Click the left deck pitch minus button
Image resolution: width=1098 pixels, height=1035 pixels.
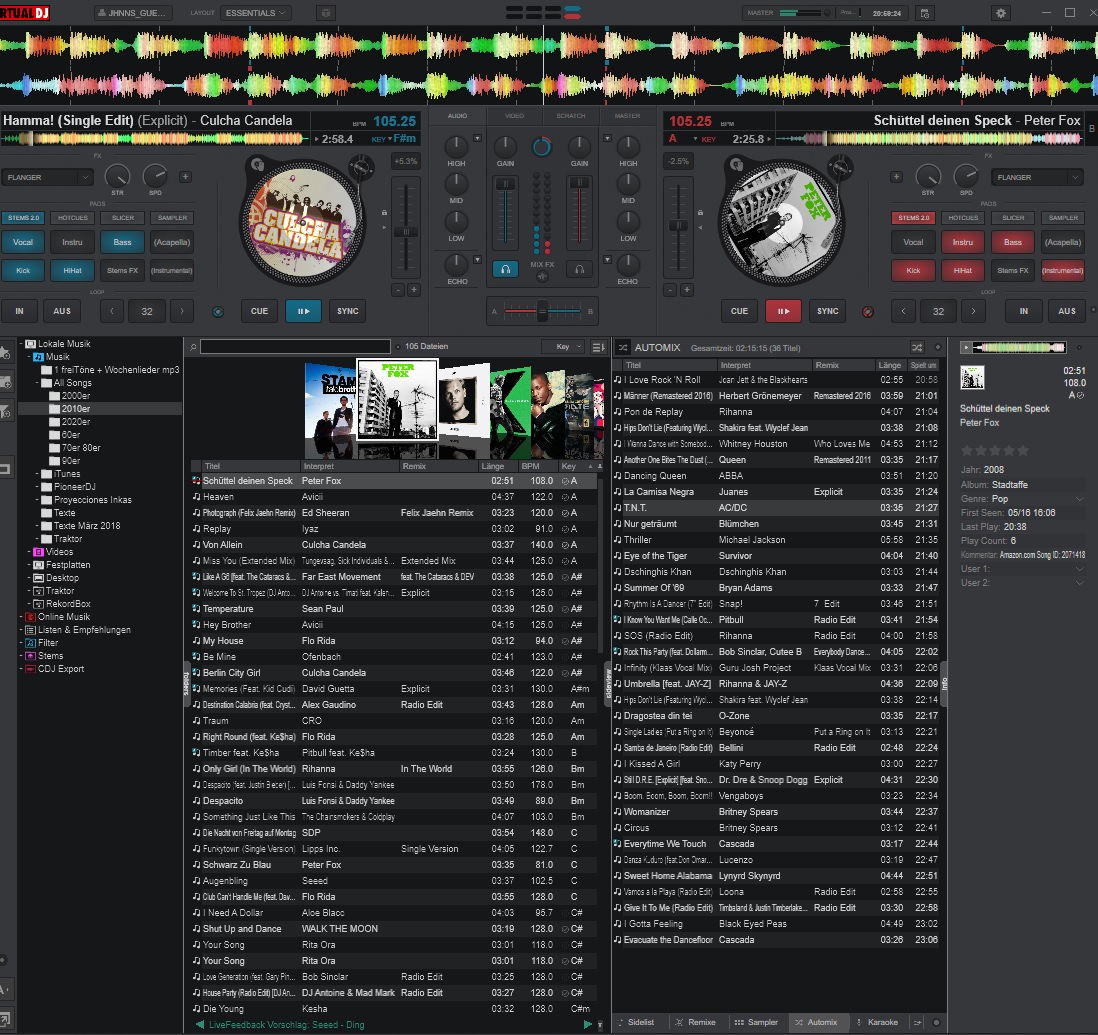click(x=398, y=289)
